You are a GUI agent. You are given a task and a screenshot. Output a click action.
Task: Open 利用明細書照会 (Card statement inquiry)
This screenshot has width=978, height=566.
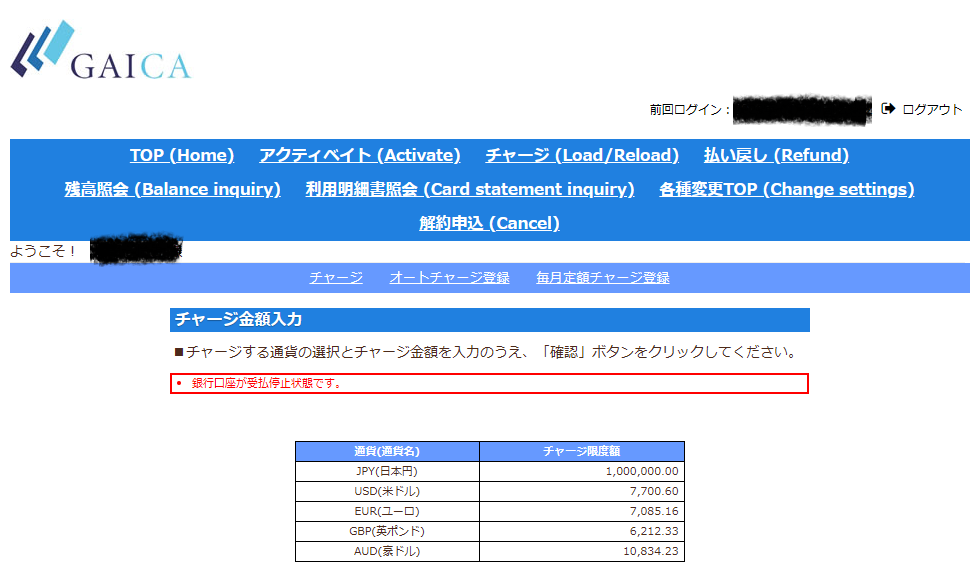(470, 189)
